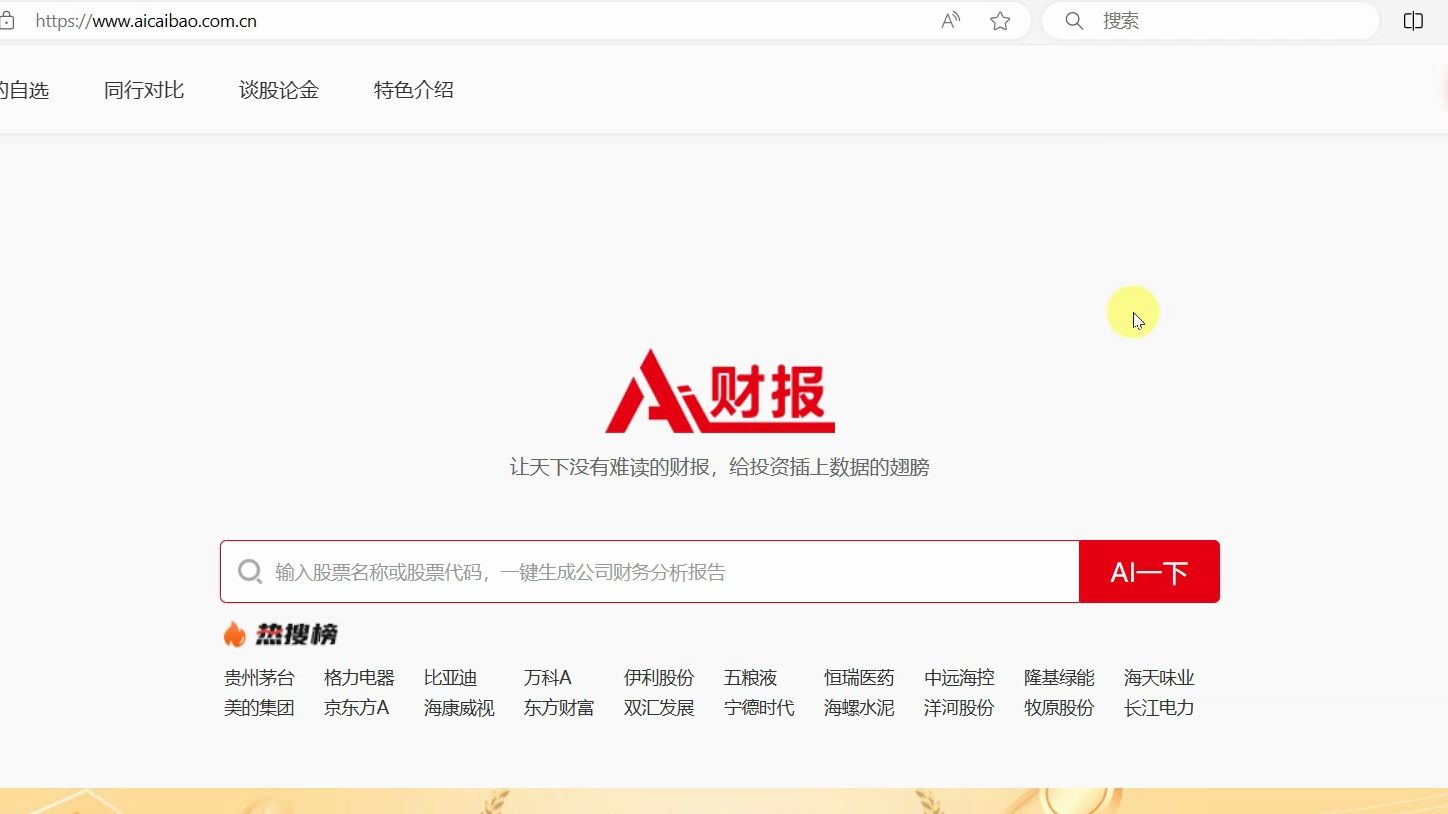
Task: Open 谈股论金 menu item
Action: pyautogui.click(x=279, y=90)
